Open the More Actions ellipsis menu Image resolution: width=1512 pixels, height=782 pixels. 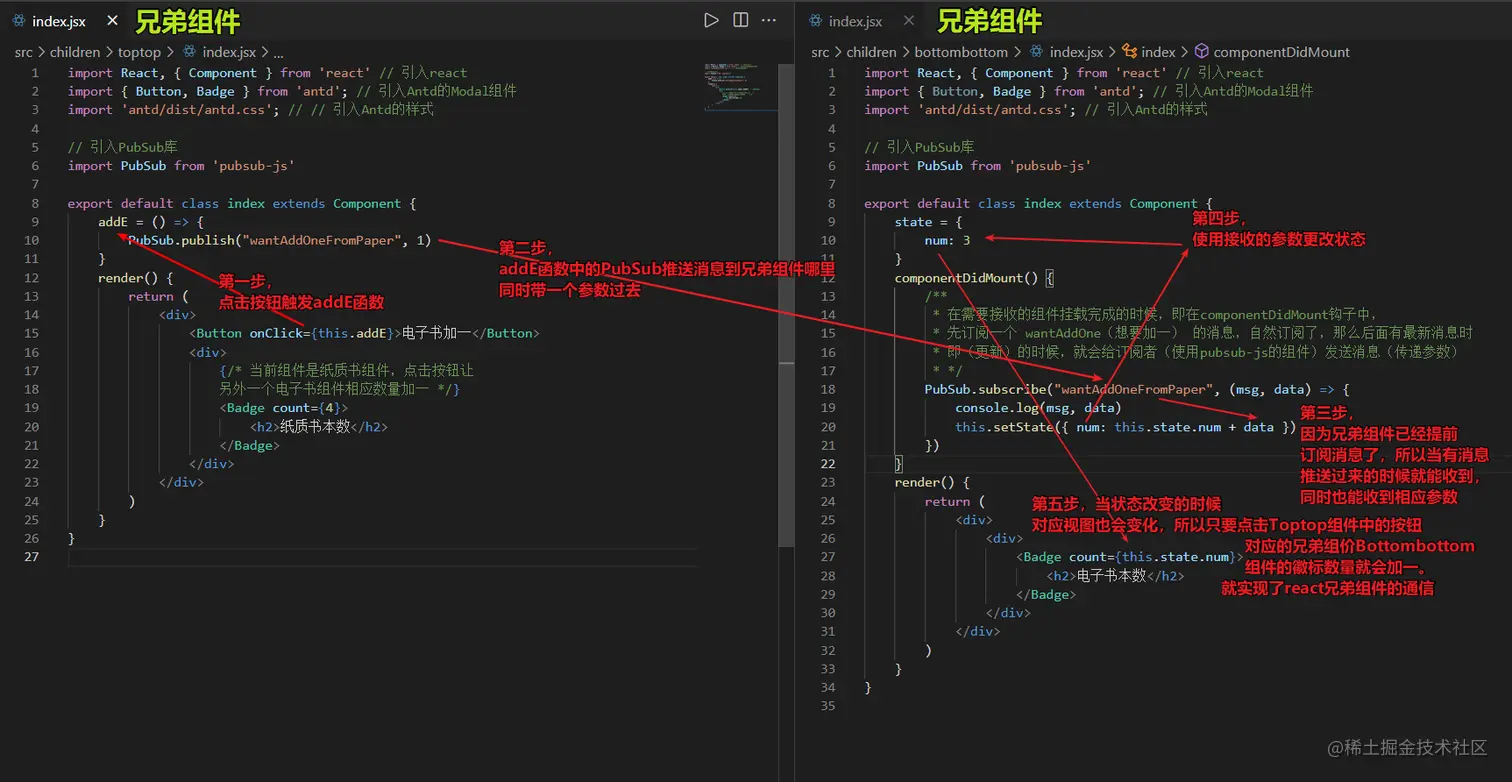(769, 20)
